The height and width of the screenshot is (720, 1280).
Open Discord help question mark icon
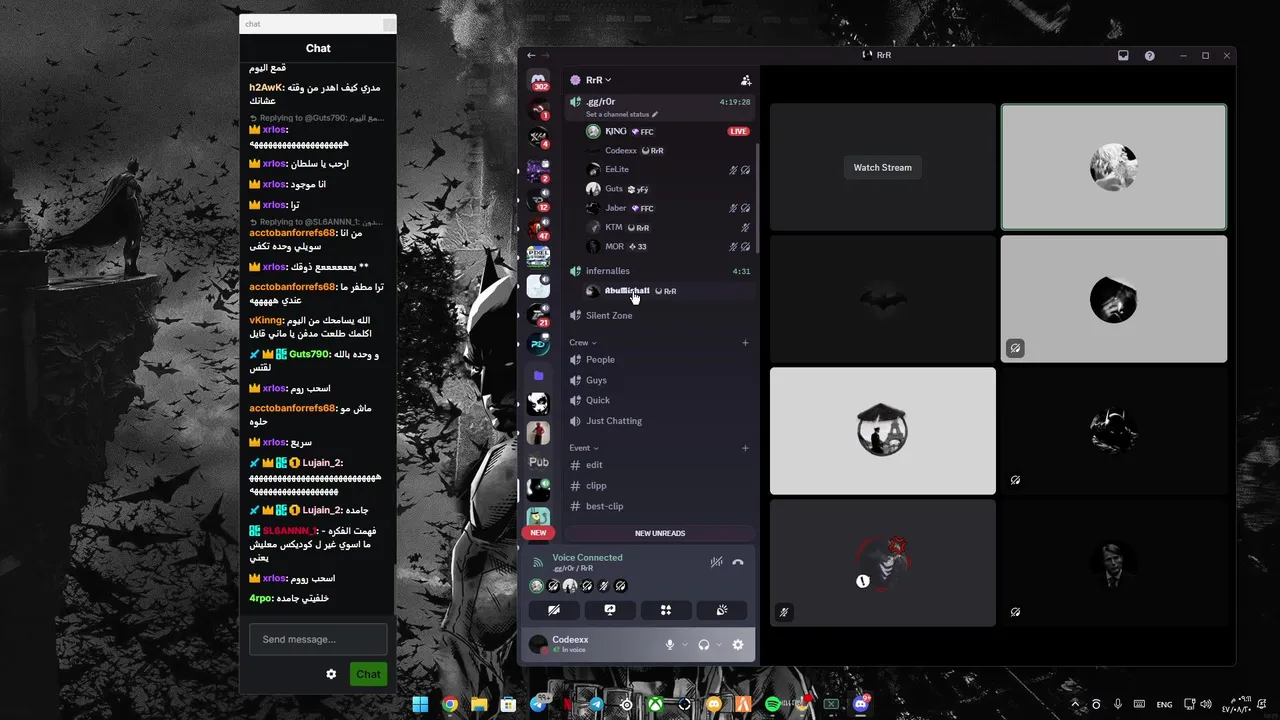(x=1149, y=55)
